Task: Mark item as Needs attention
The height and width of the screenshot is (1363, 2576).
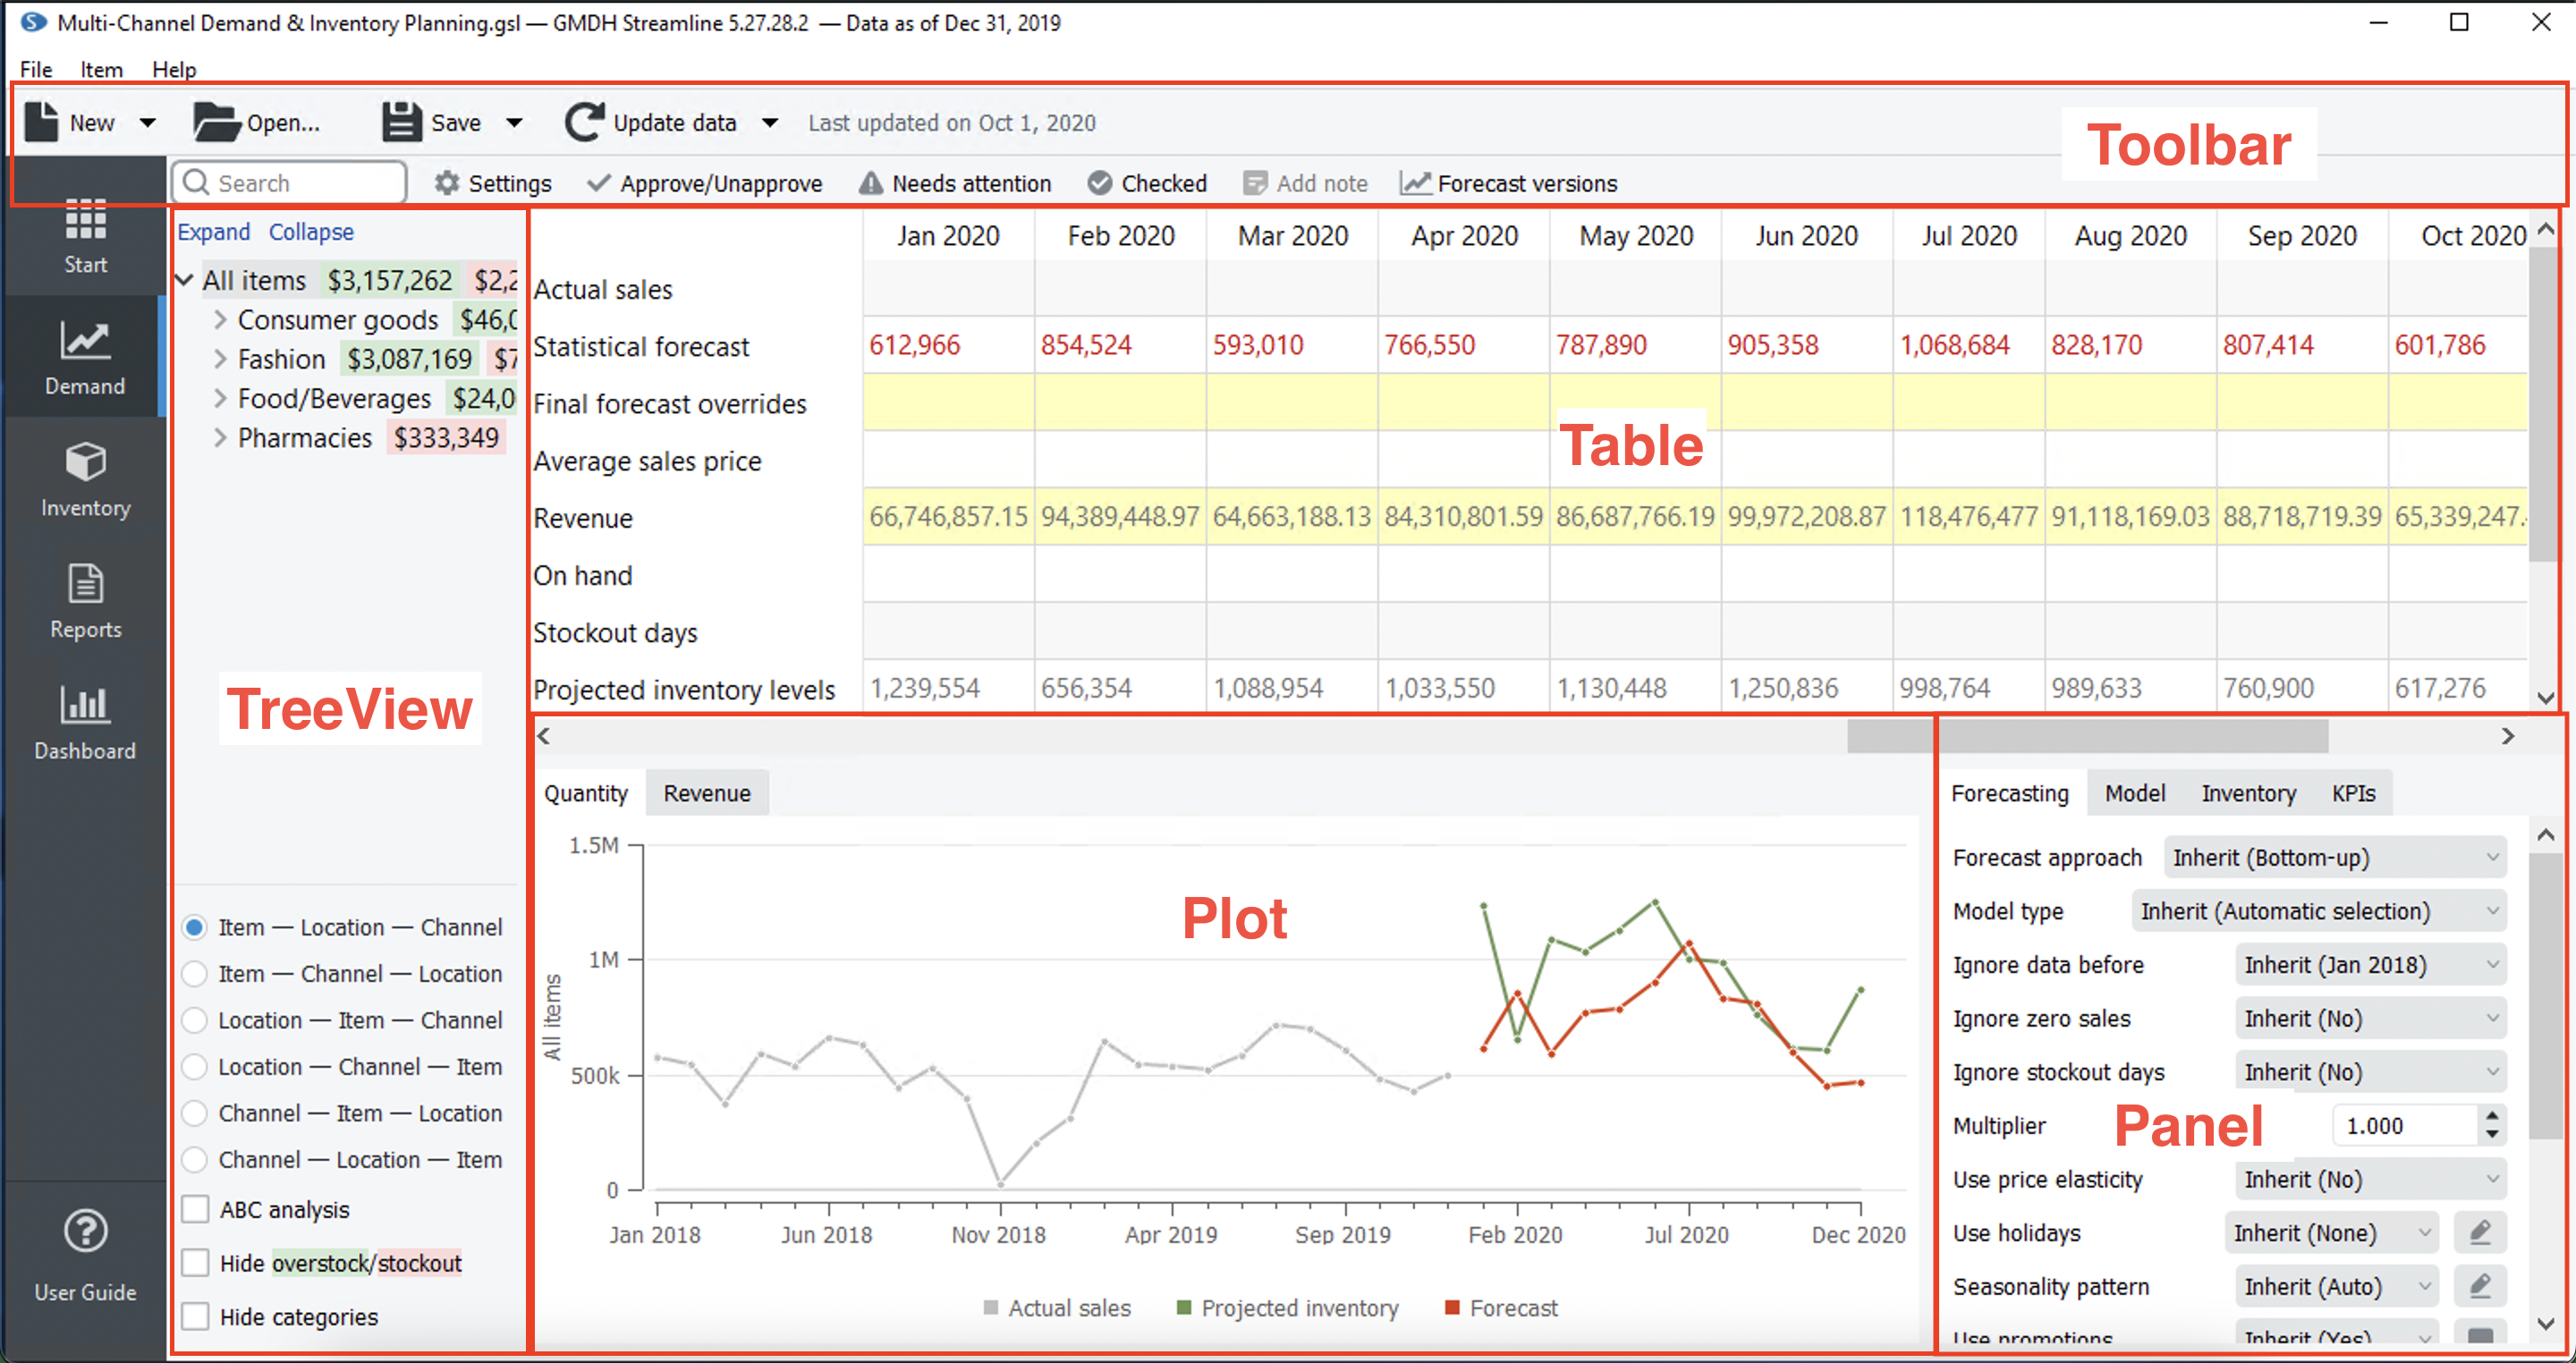Action: pyautogui.click(x=955, y=183)
